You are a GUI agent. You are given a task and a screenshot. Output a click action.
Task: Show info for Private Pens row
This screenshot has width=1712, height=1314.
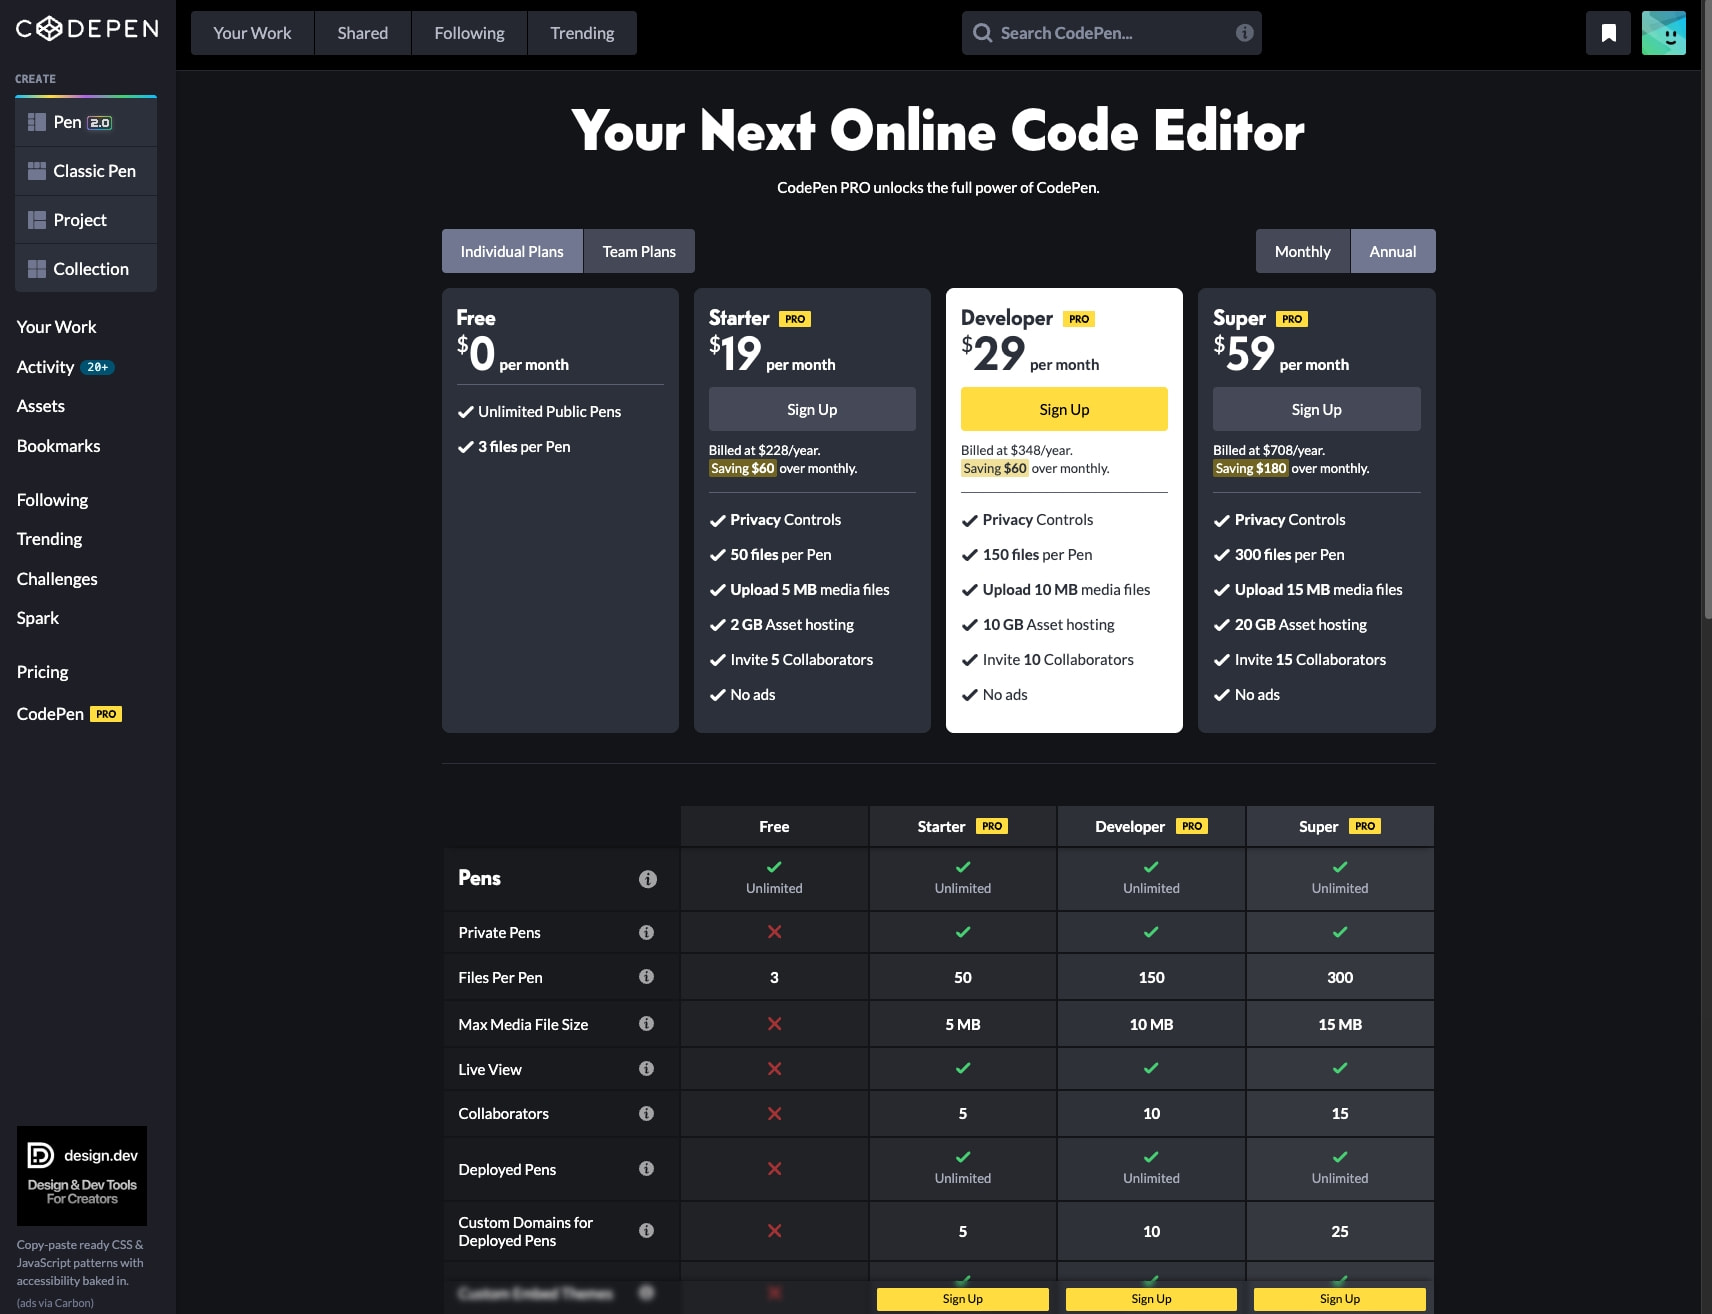(x=646, y=932)
